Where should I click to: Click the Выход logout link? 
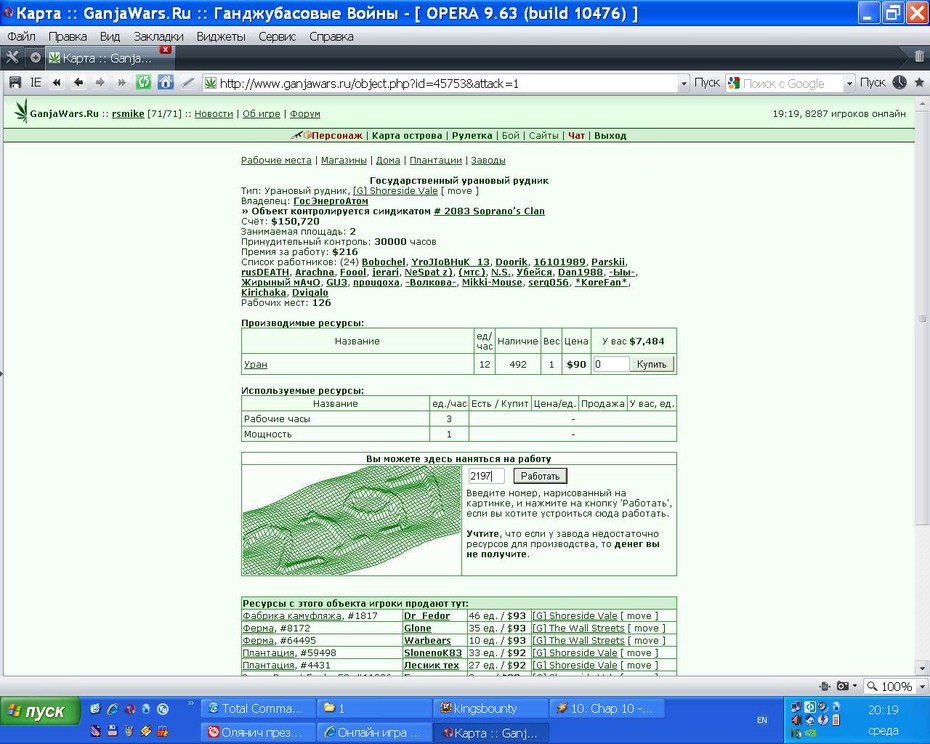point(610,135)
